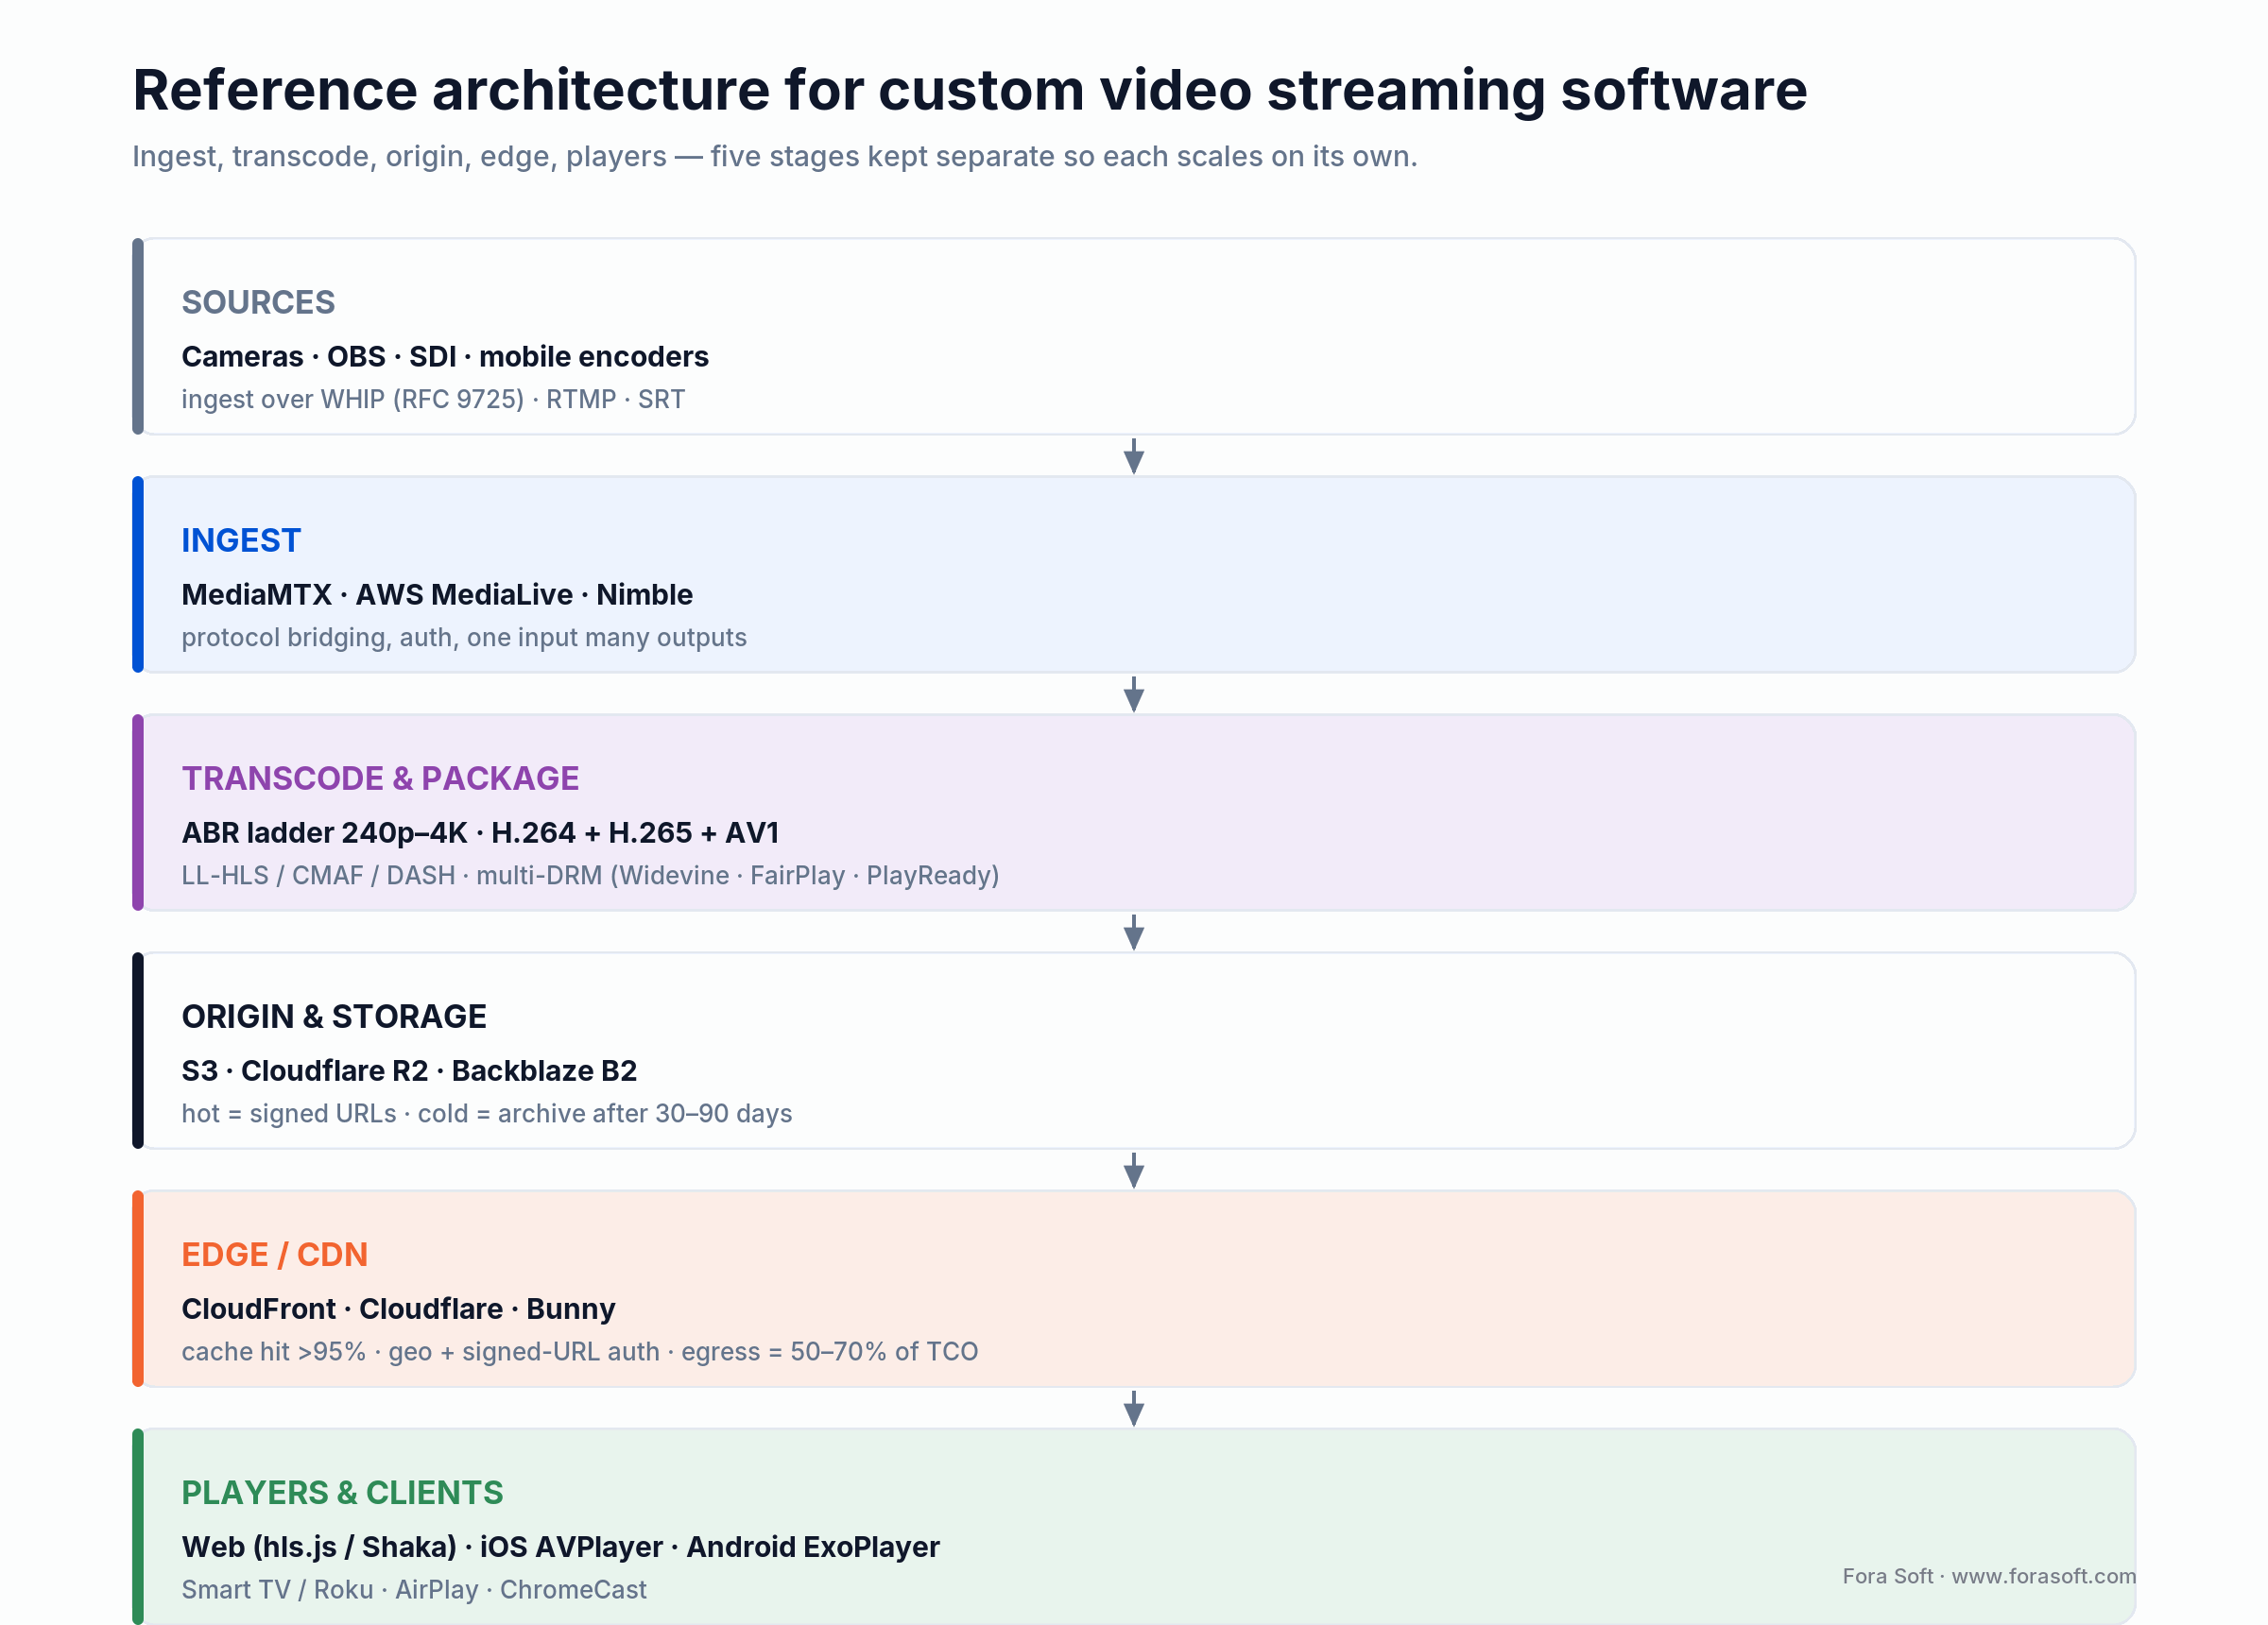Click 'S3 · Cloudflare R2 · Backblaze B2'
Viewport: 2268px width, 1625px height.
[x=409, y=1071]
